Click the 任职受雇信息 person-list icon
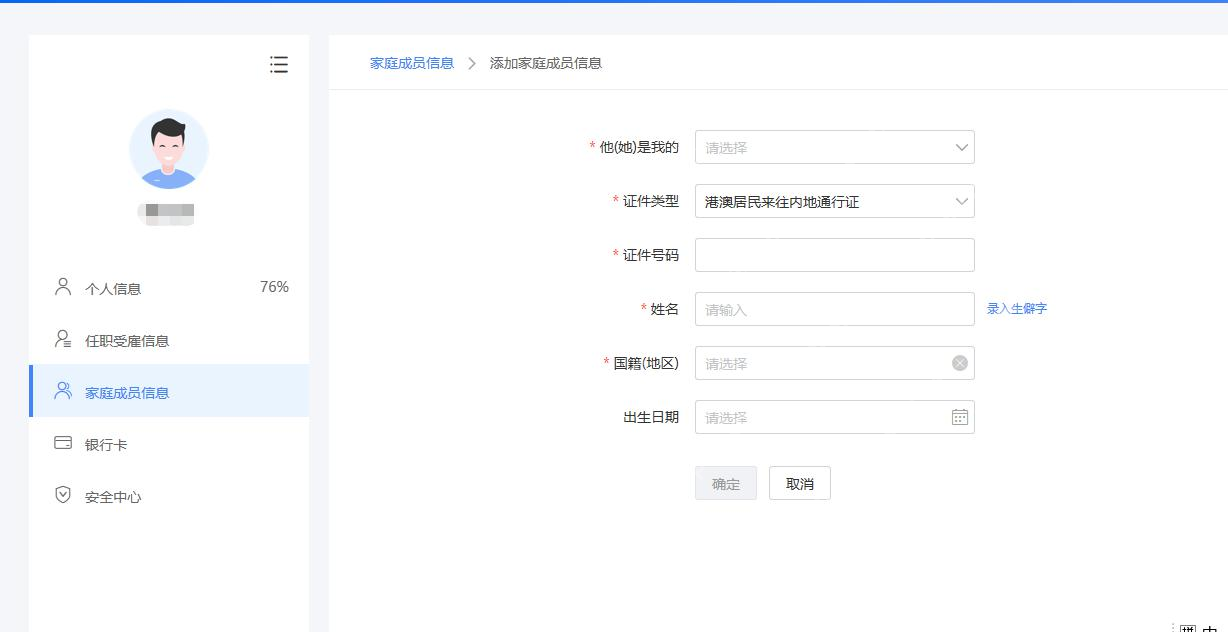 point(63,339)
